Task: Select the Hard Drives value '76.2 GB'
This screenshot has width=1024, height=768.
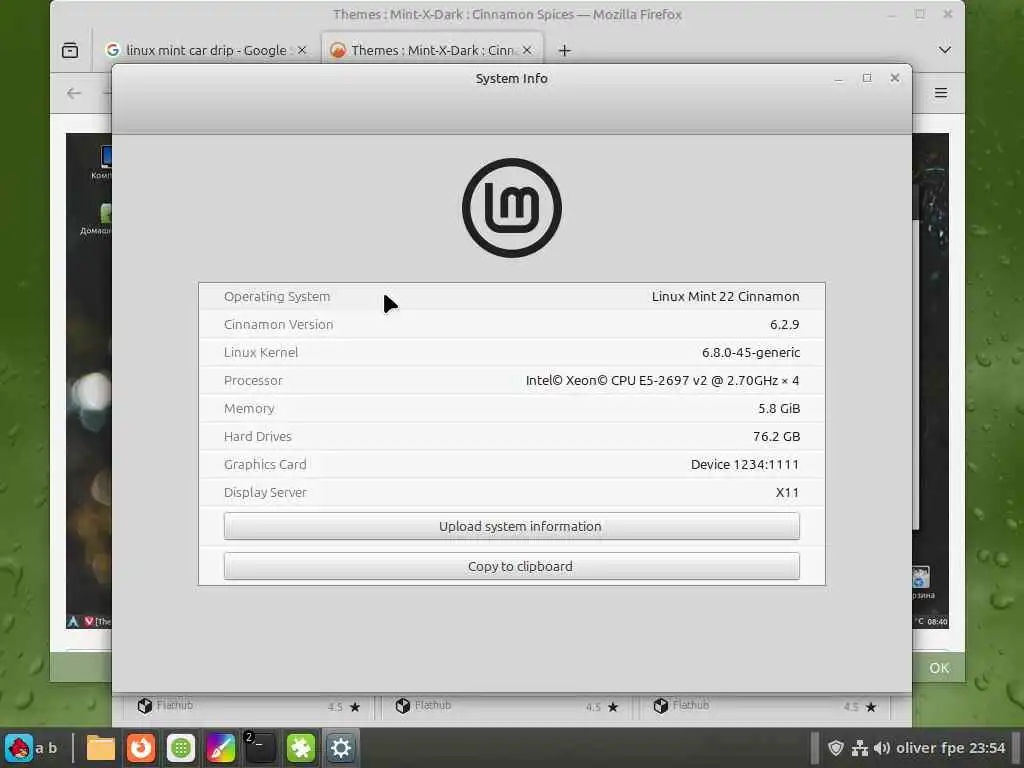Action: (x=776, y=436)
